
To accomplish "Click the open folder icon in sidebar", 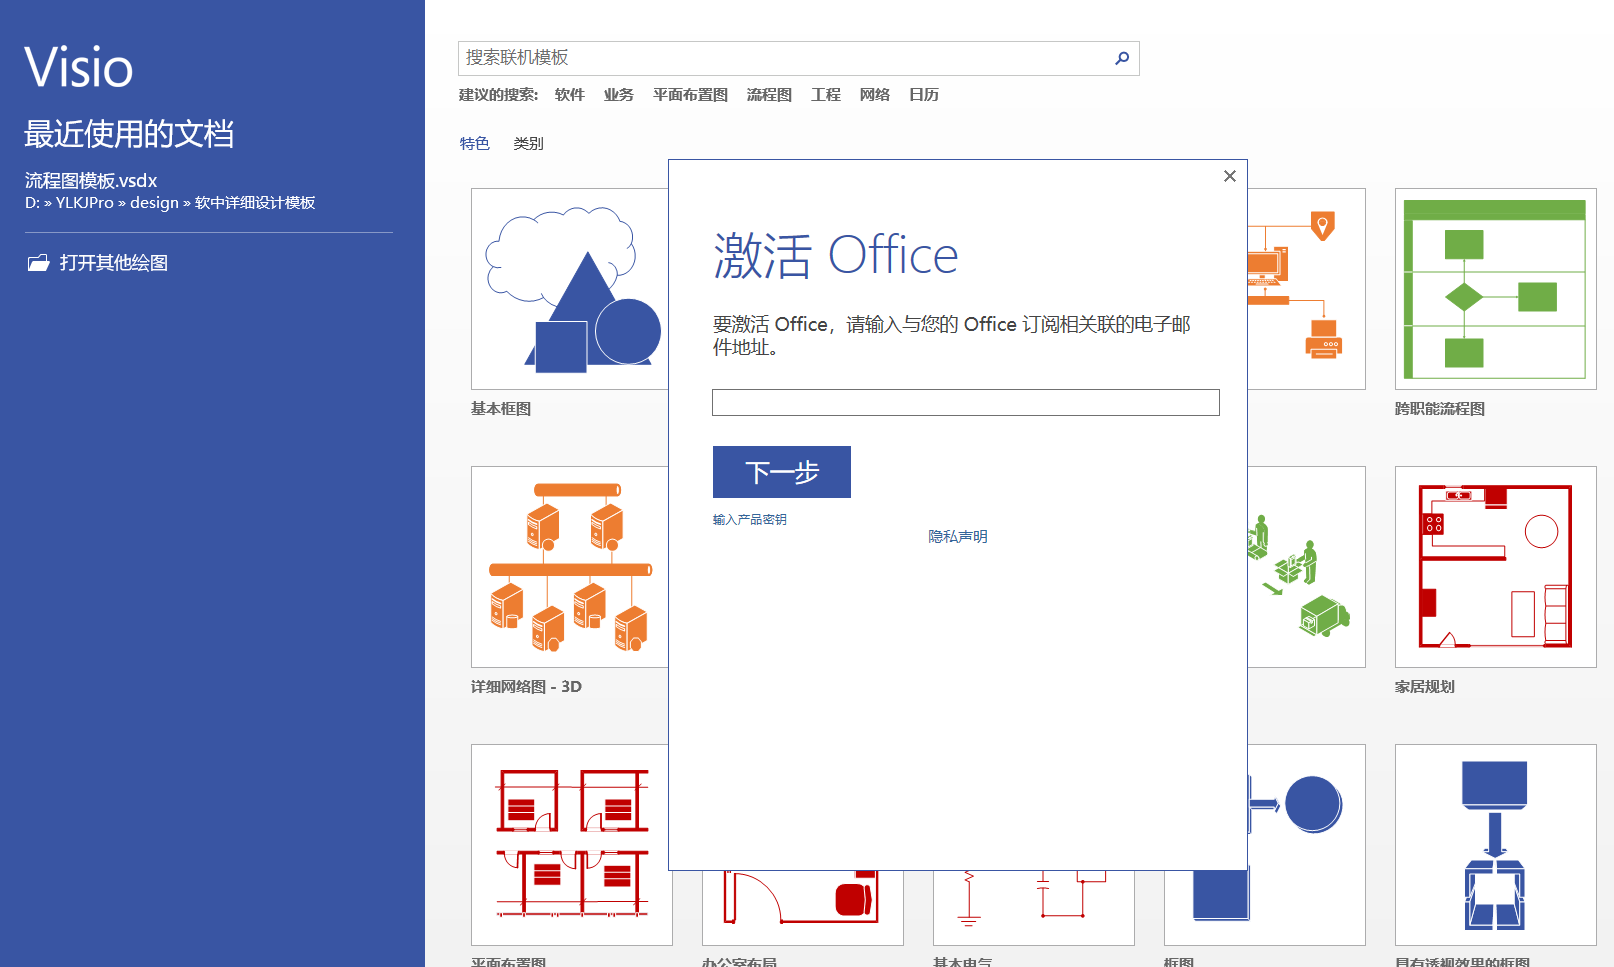I will click(39, 263).
